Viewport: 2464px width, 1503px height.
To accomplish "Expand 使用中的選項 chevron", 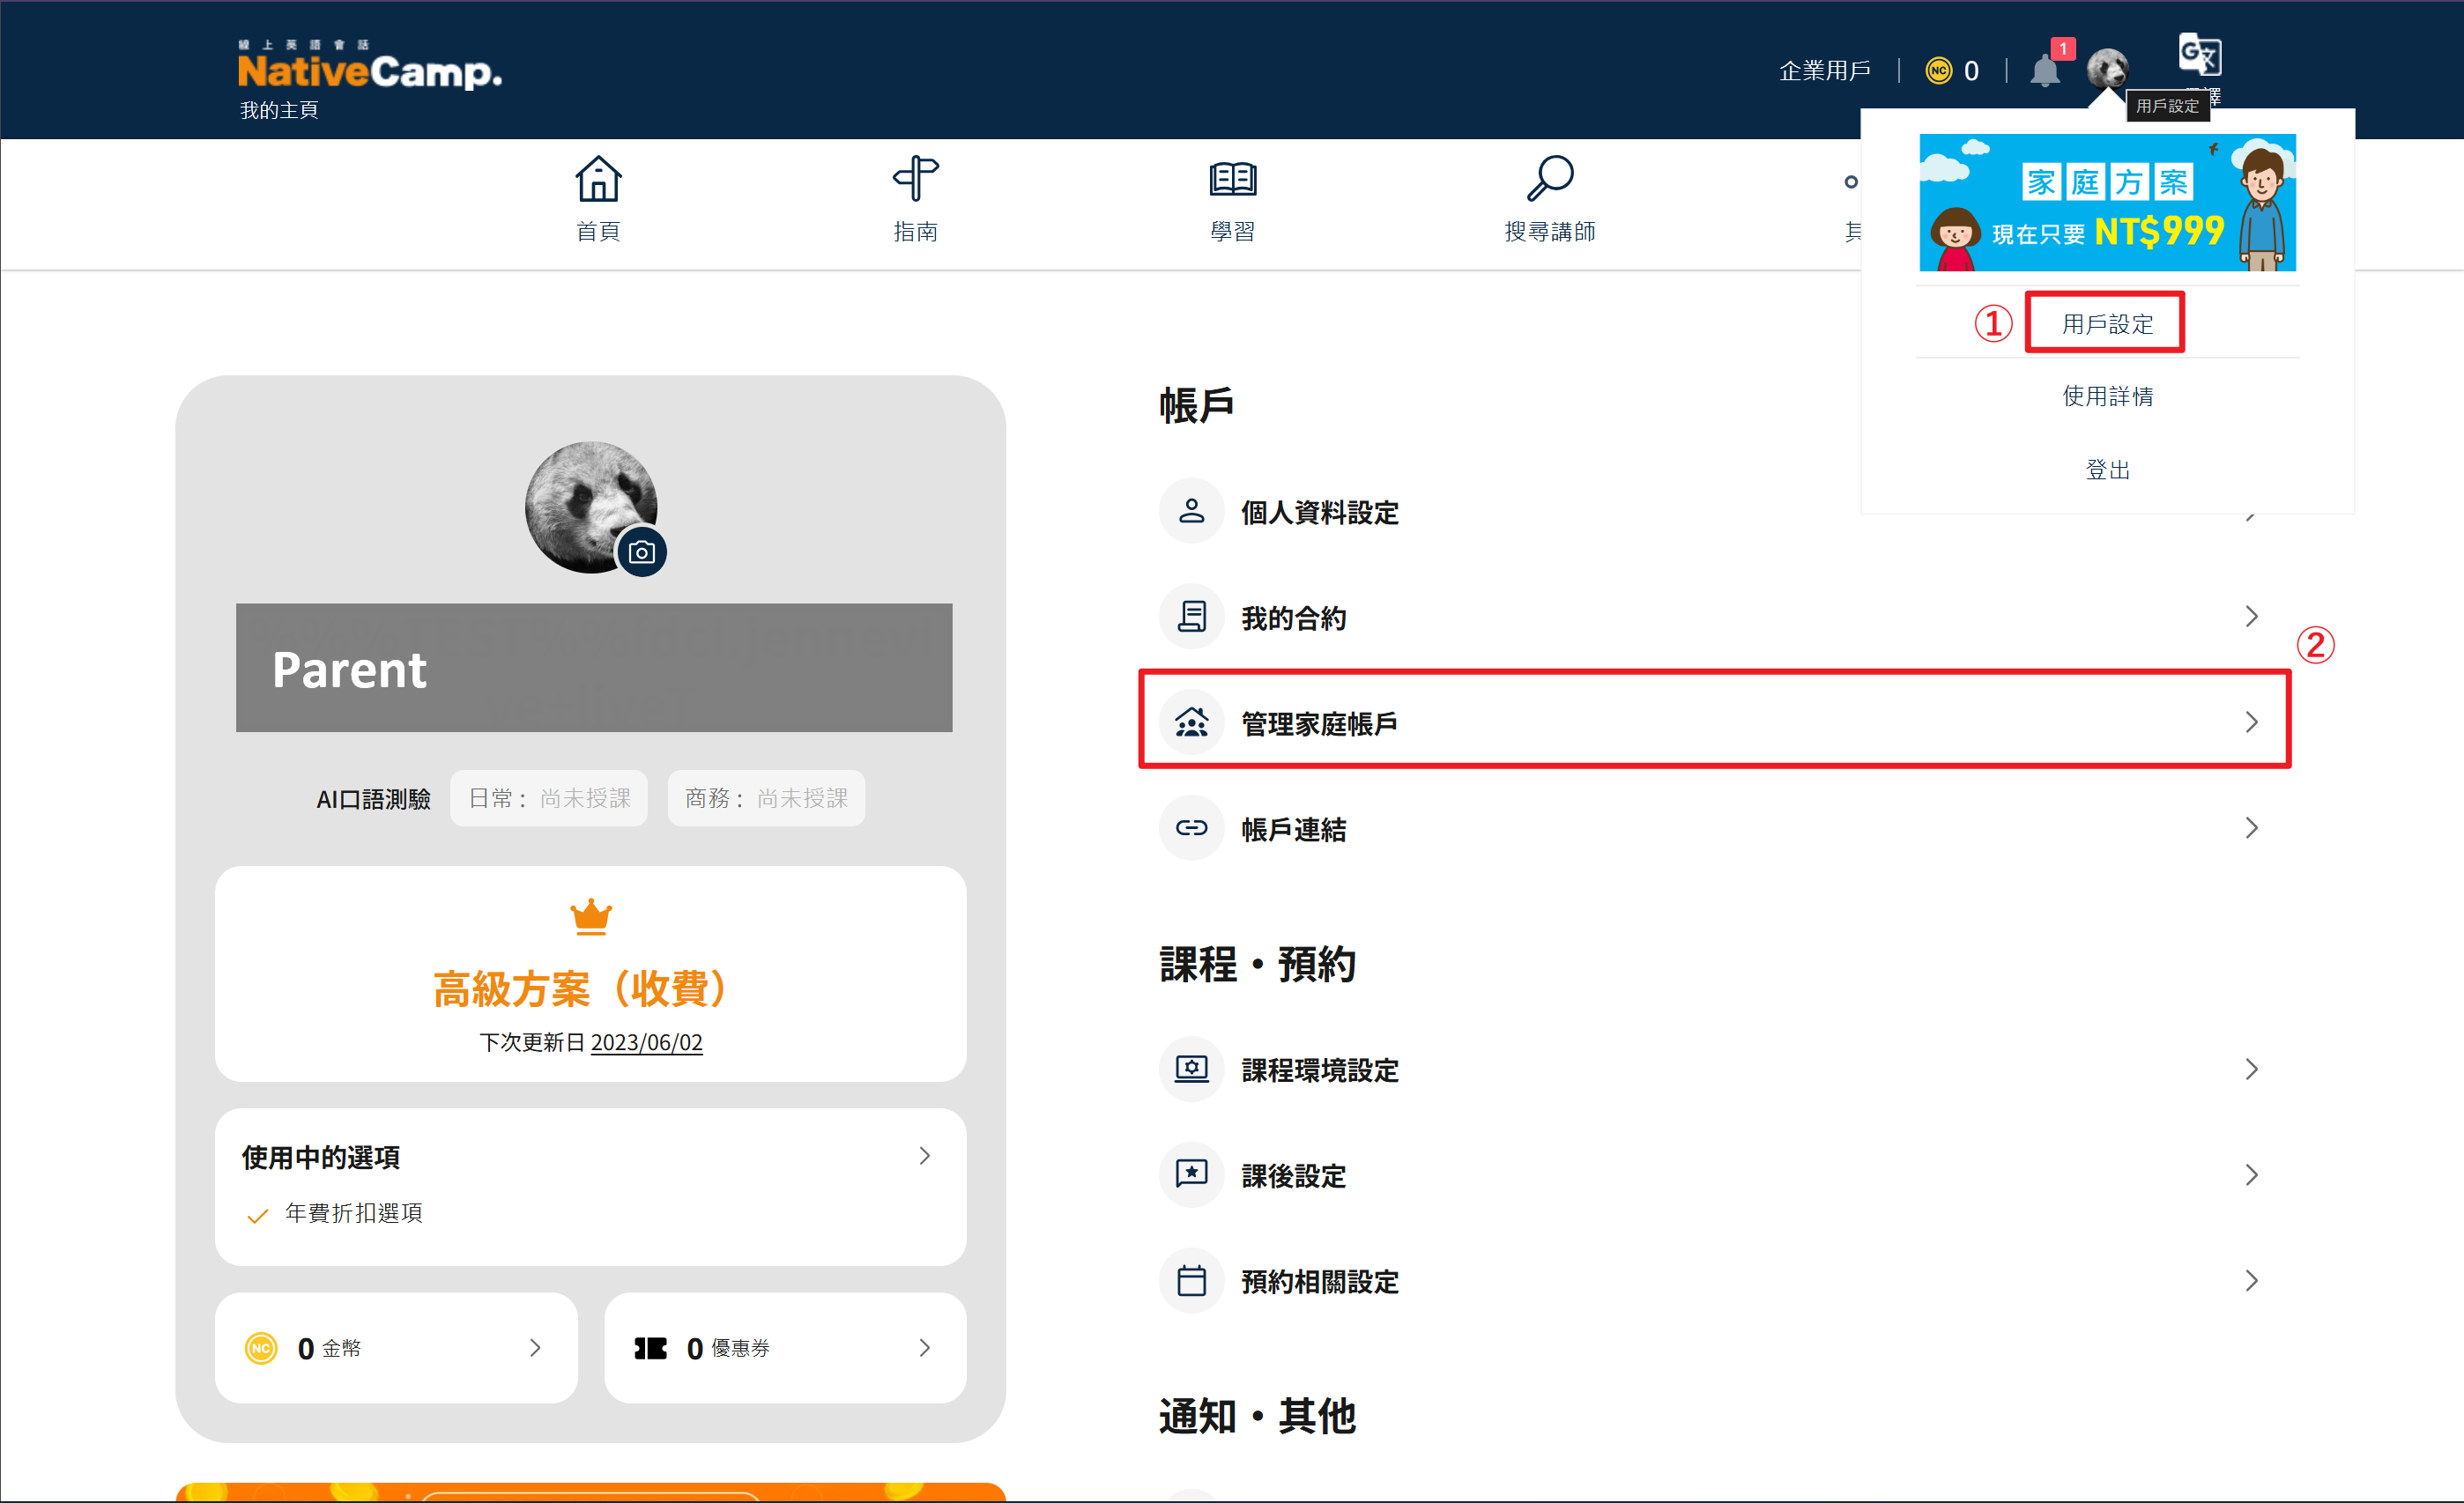I will click(925, 1156).
